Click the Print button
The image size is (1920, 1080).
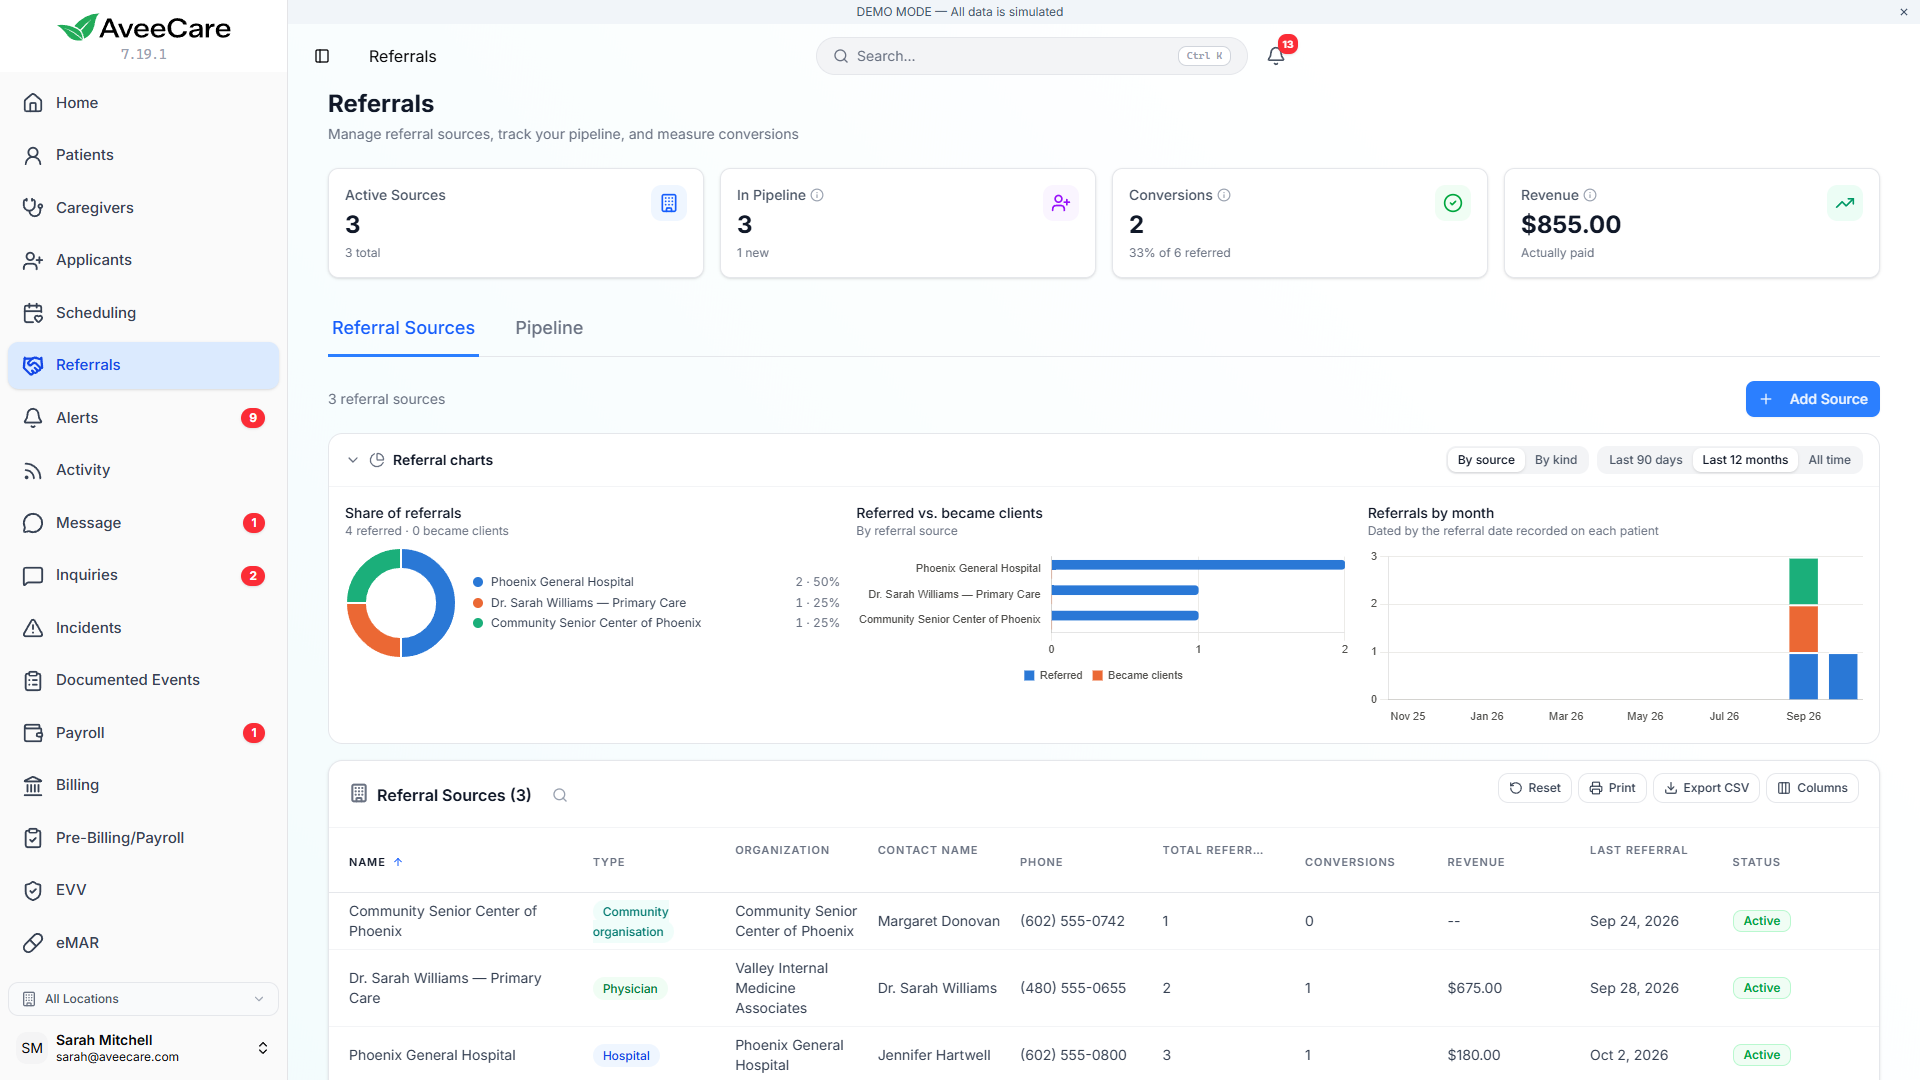pos(1612,788)
